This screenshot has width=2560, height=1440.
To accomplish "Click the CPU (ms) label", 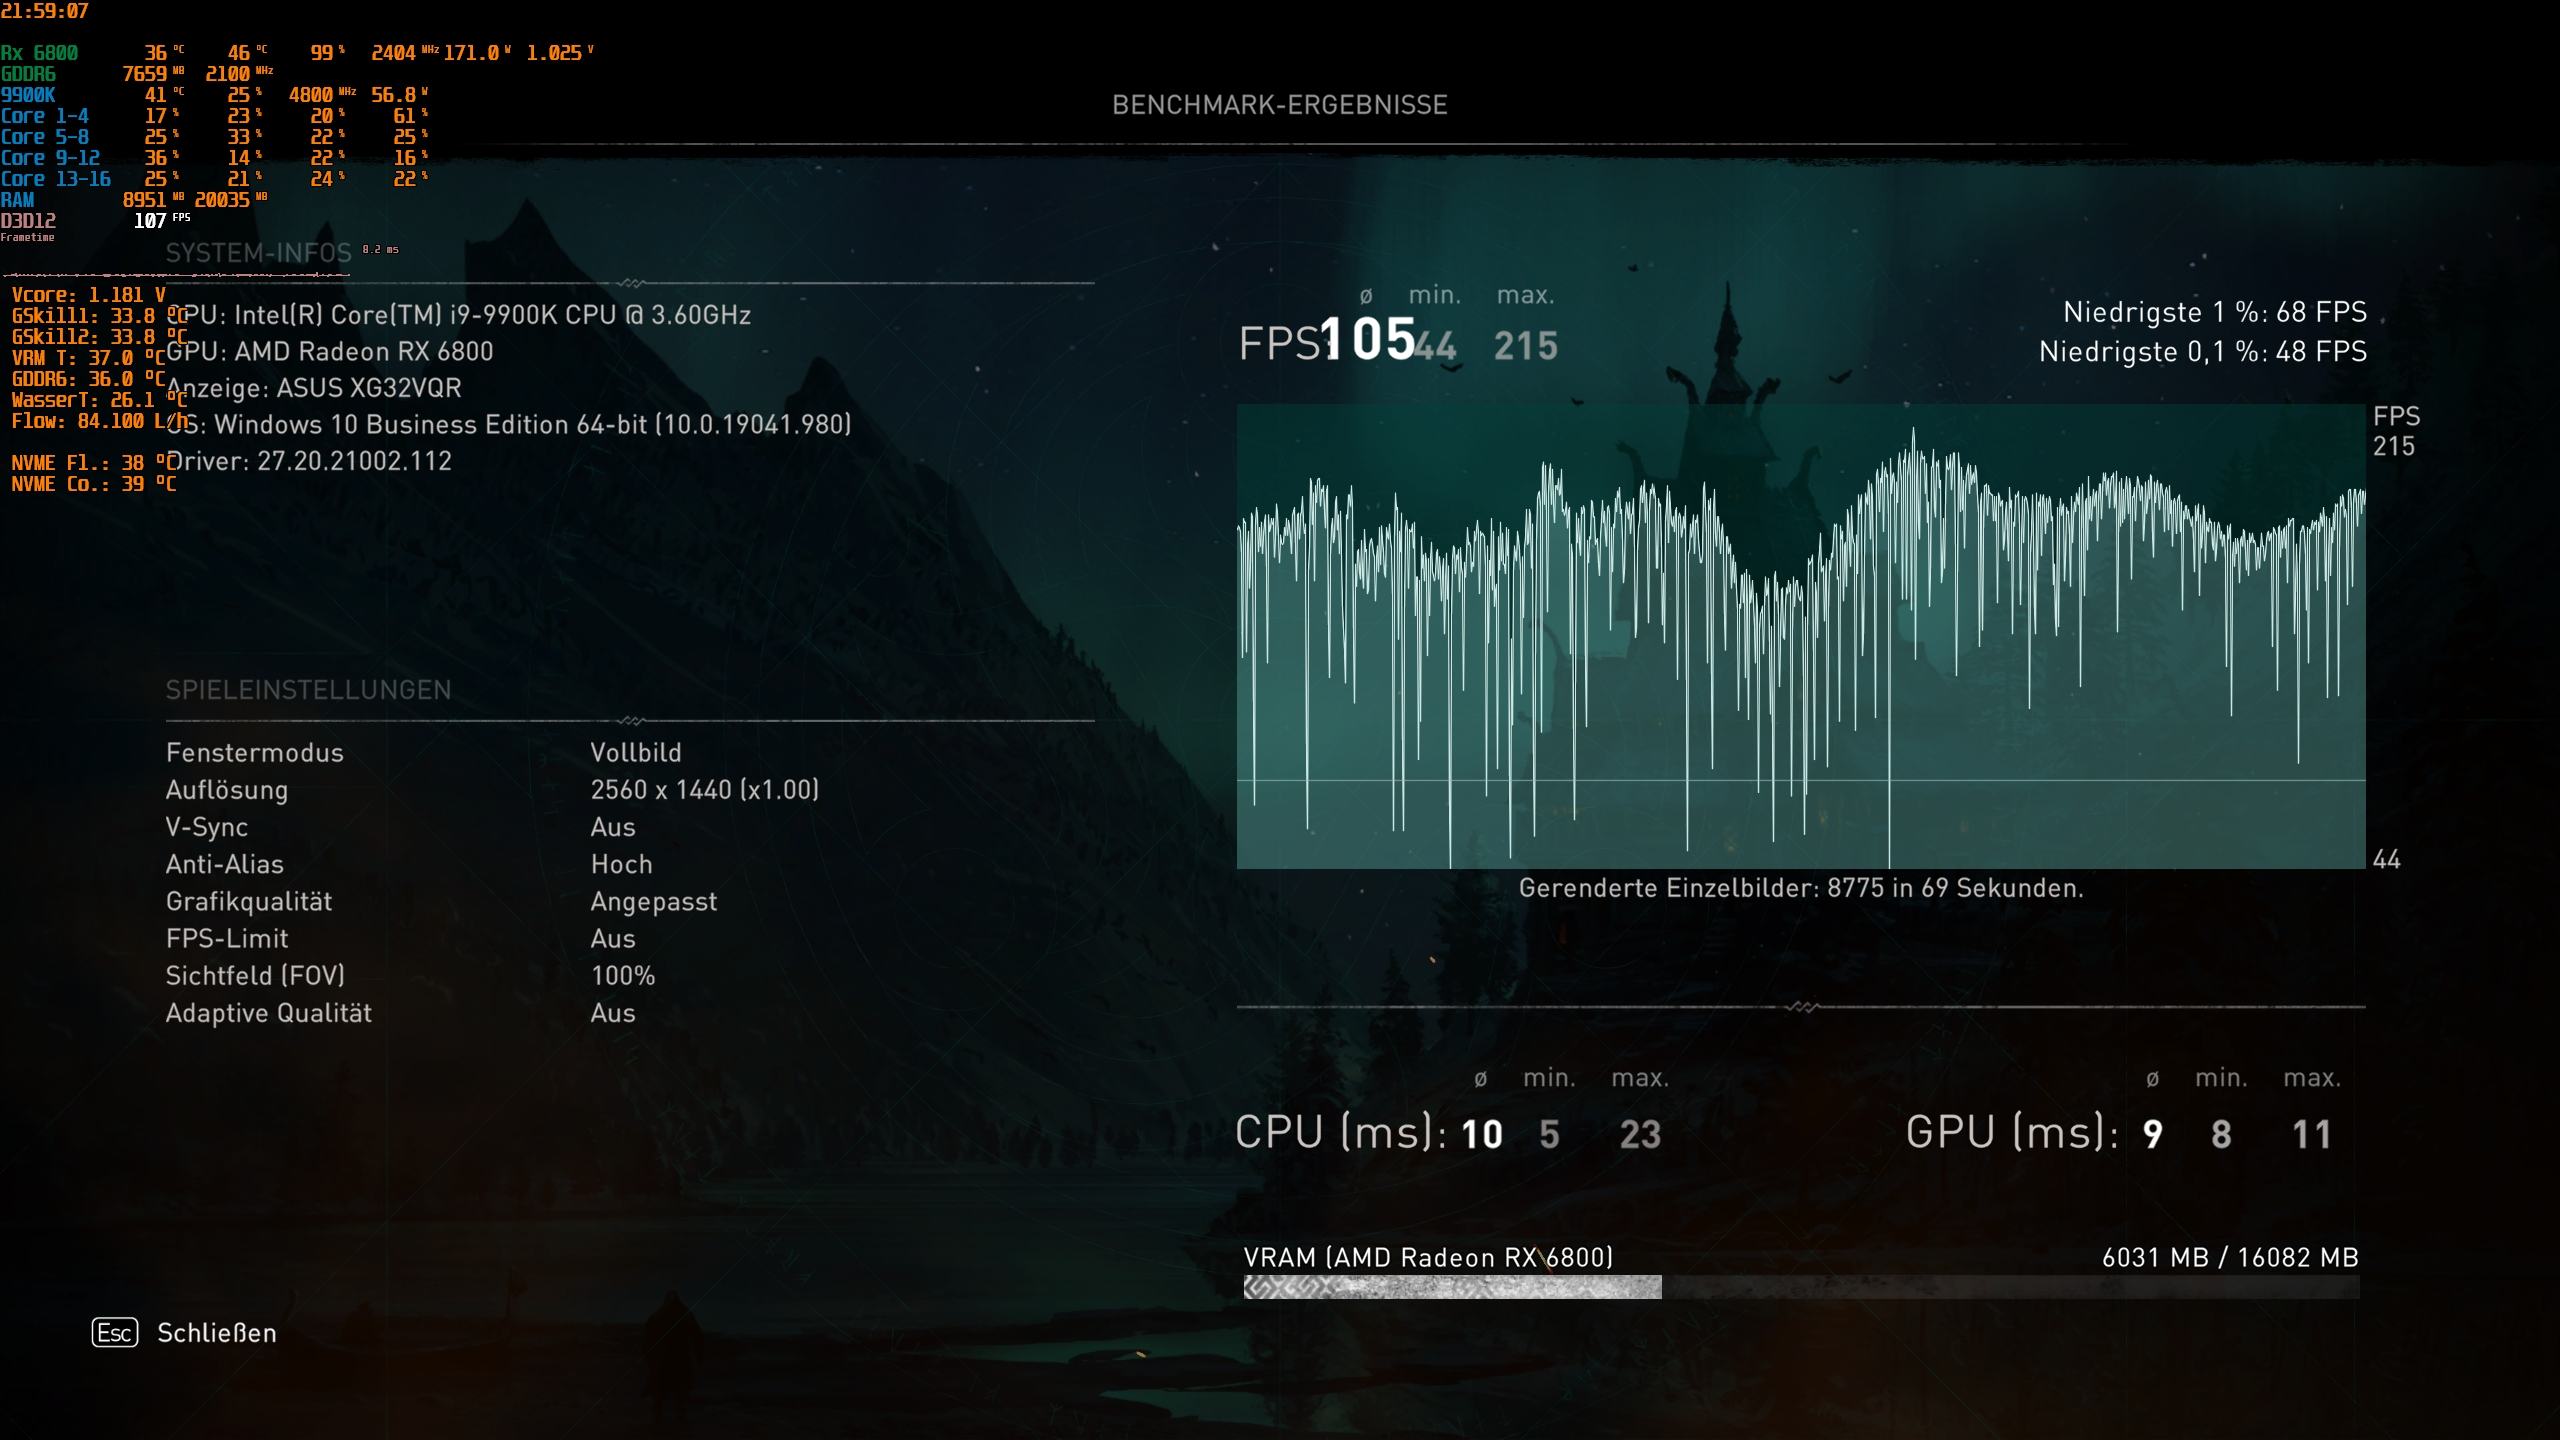I will pos(1341,1133).
